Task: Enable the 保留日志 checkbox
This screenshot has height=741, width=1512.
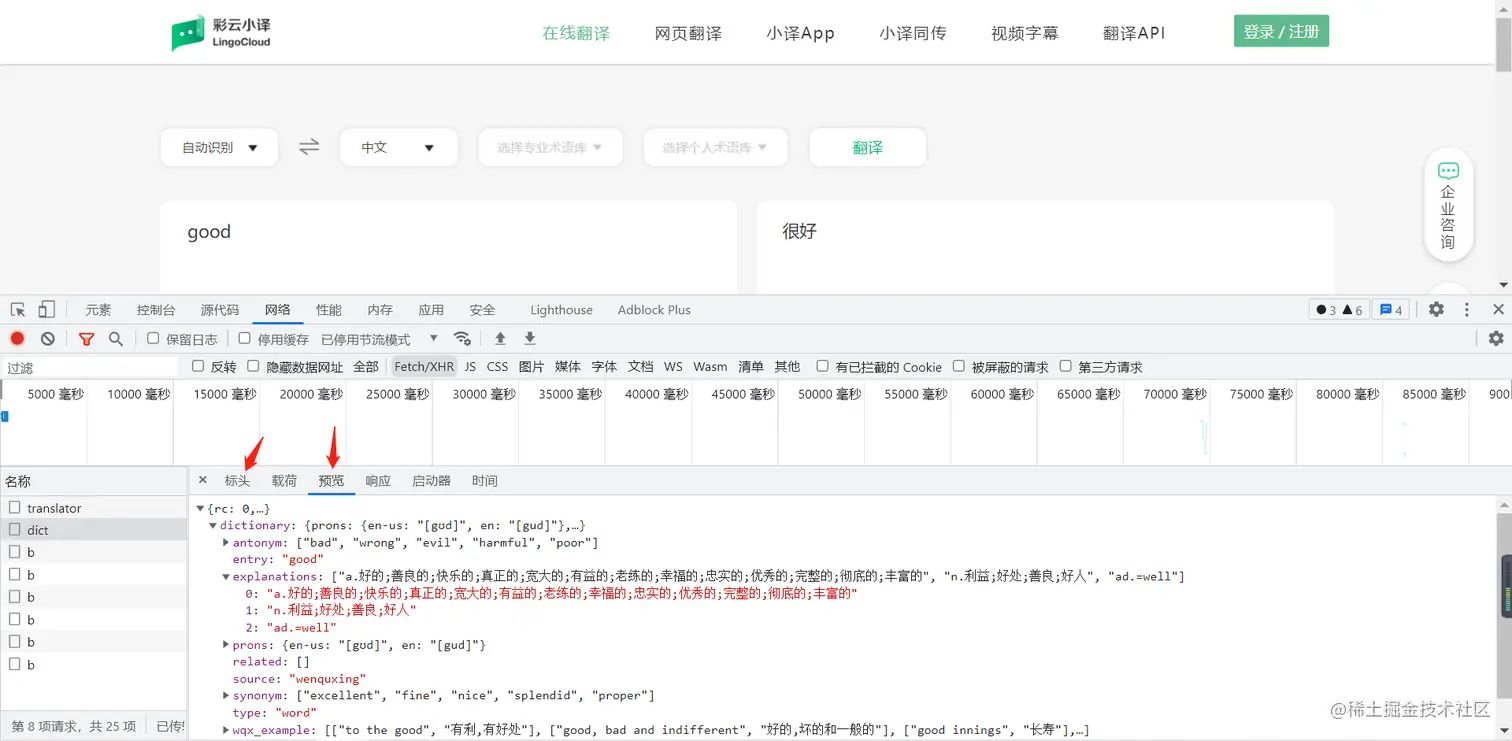Action: [x=153, y=339]
